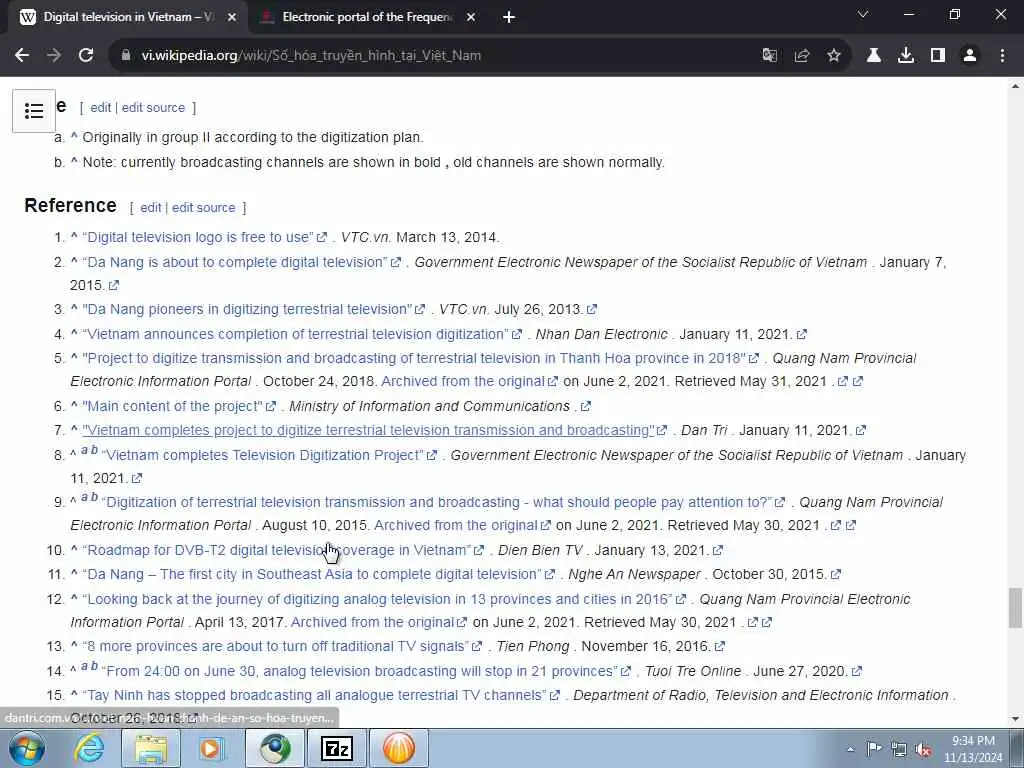Click external icon after Ministry of Information and Communications

(586, 406)
